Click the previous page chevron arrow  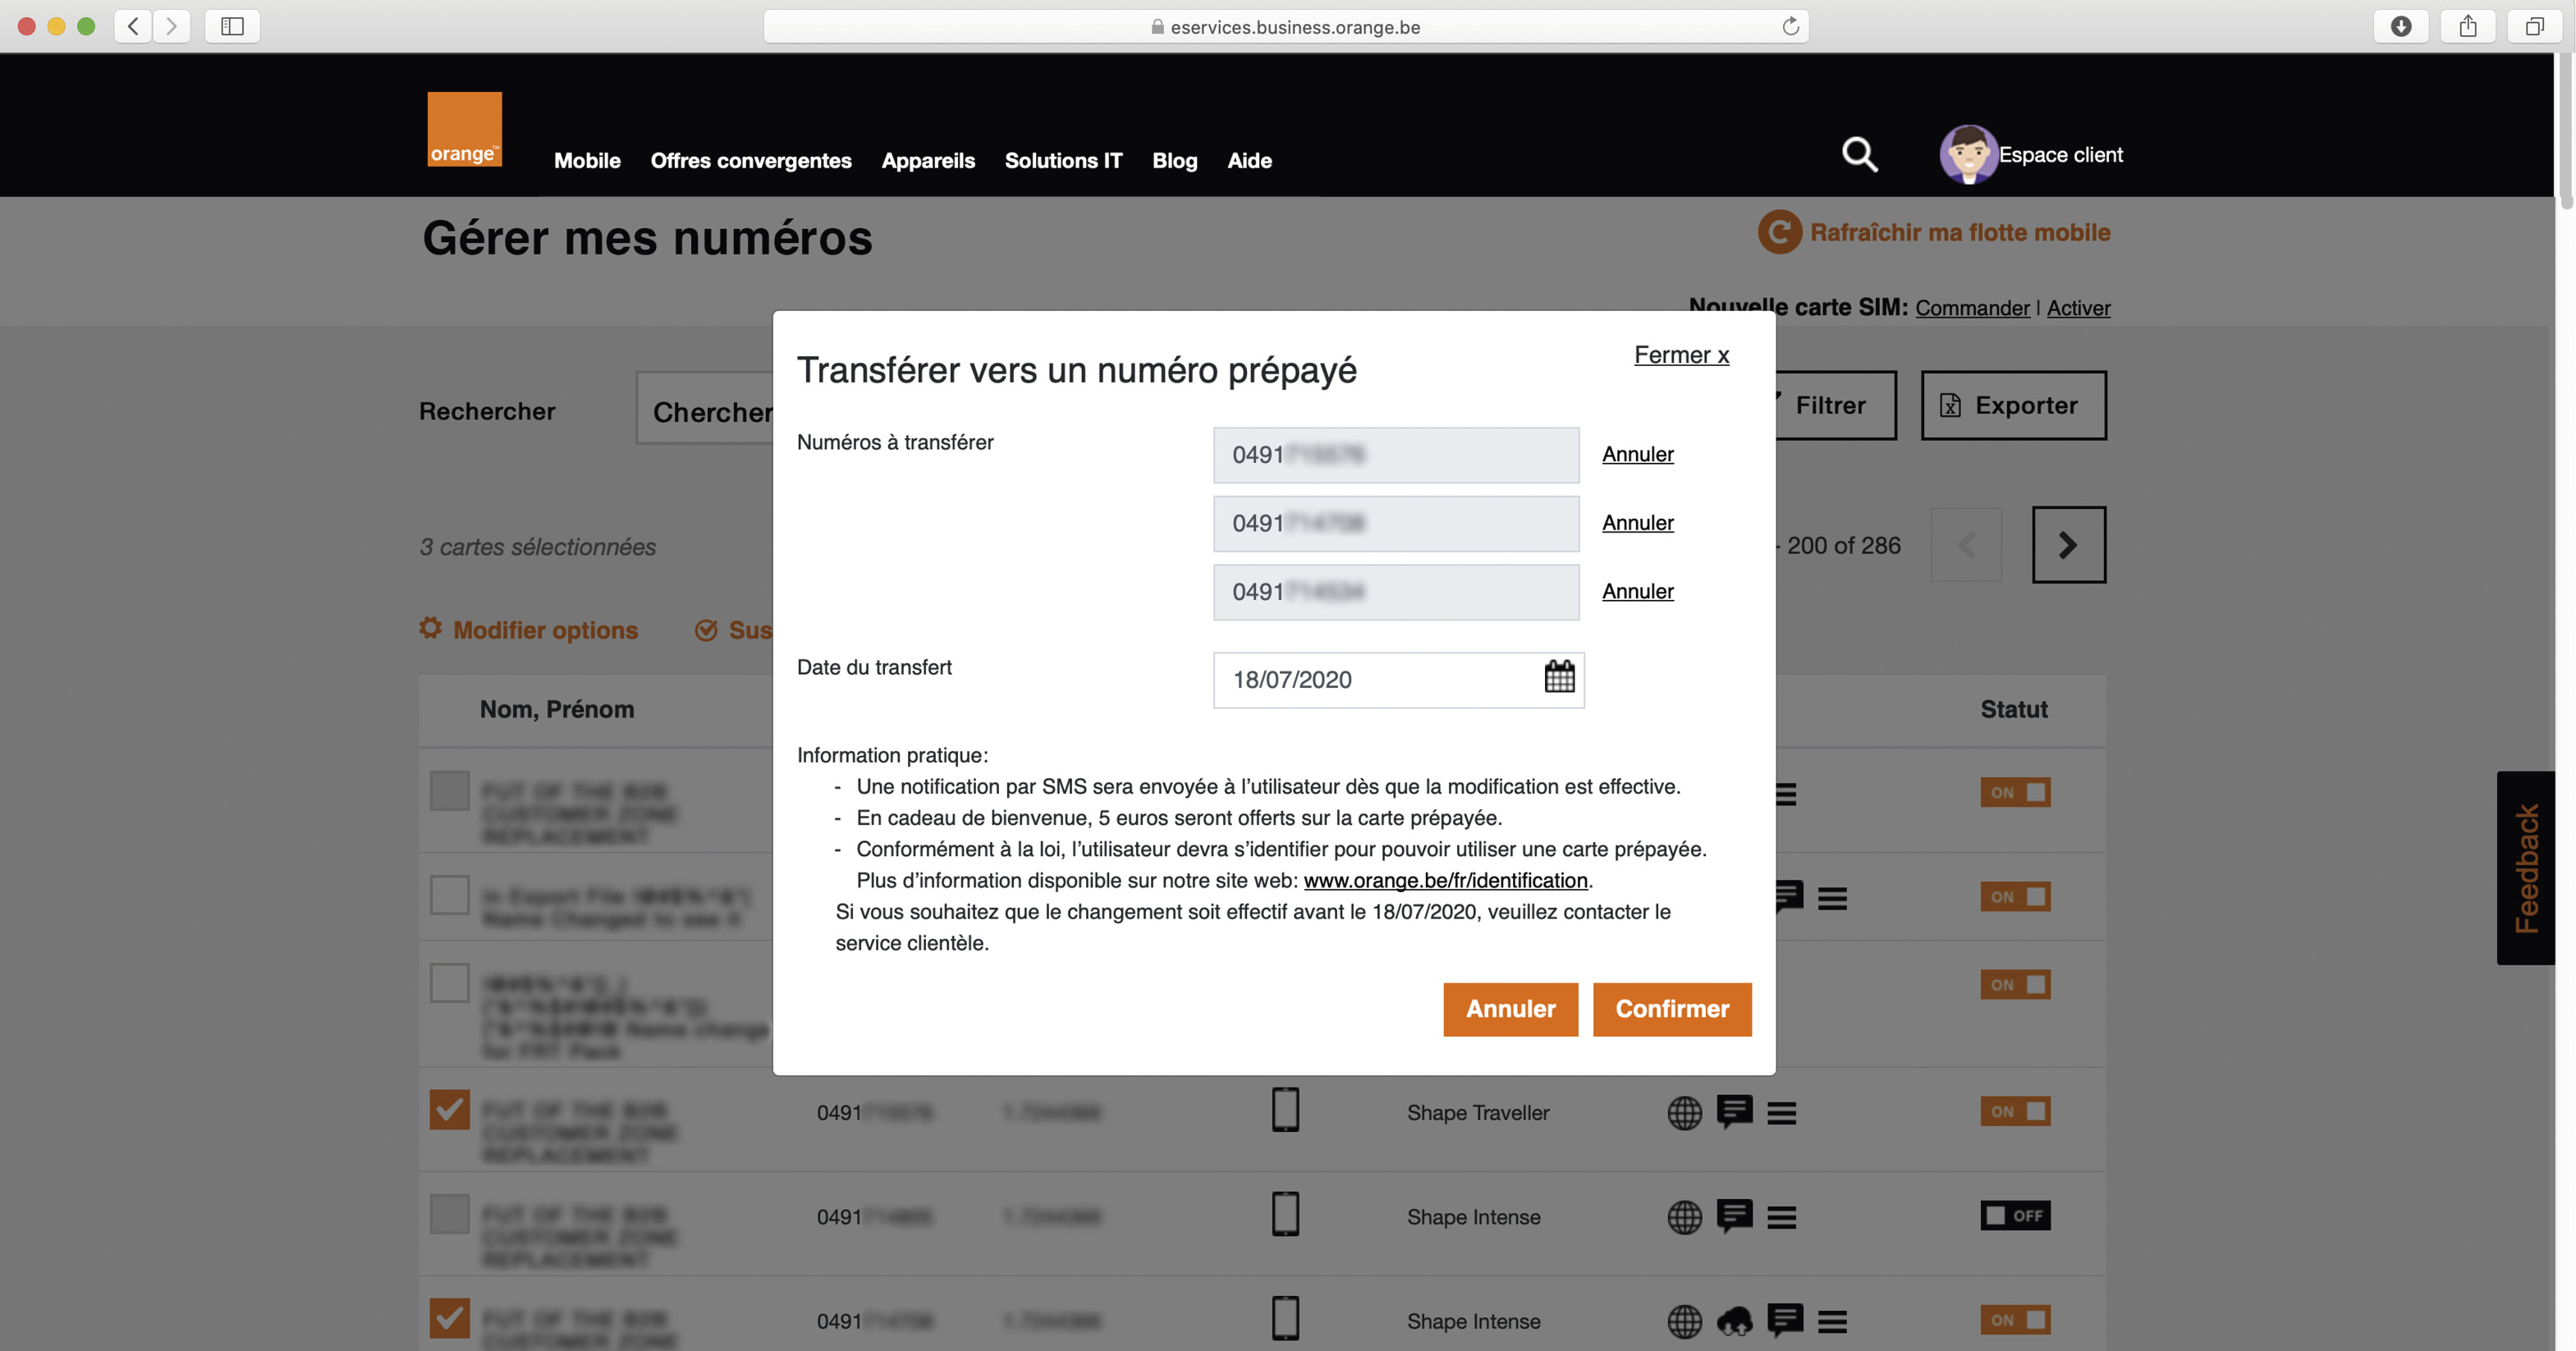1965,545
